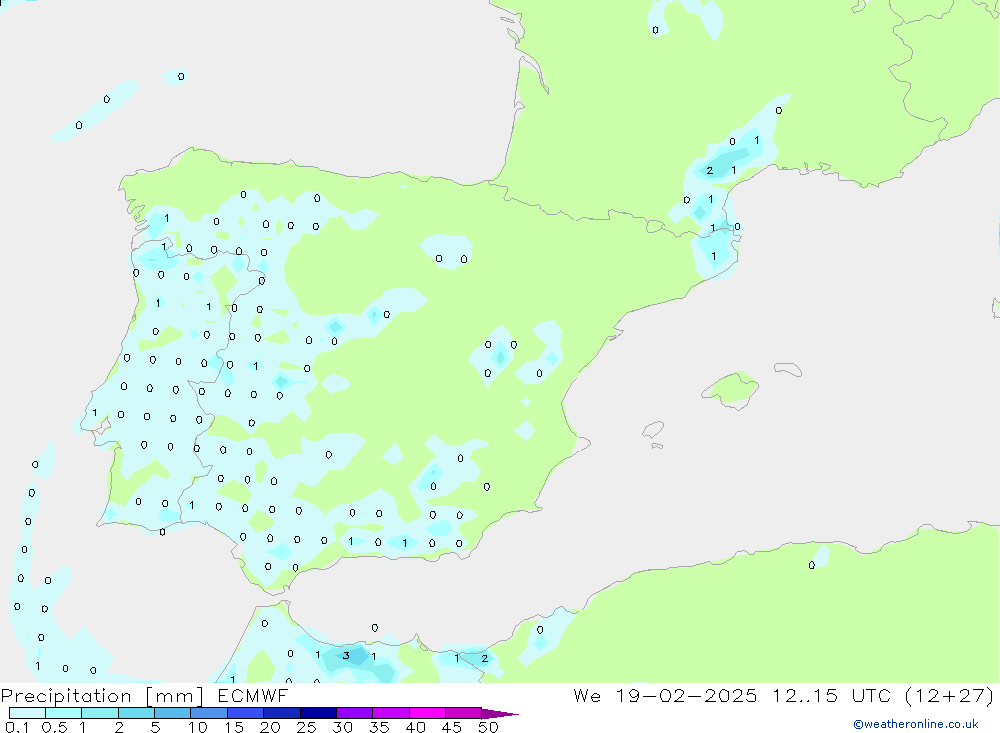This screenshot has width=1000, height=733.
Task: Click the '2' precipitation value in southern France
Action: click(x=709, y=171)
